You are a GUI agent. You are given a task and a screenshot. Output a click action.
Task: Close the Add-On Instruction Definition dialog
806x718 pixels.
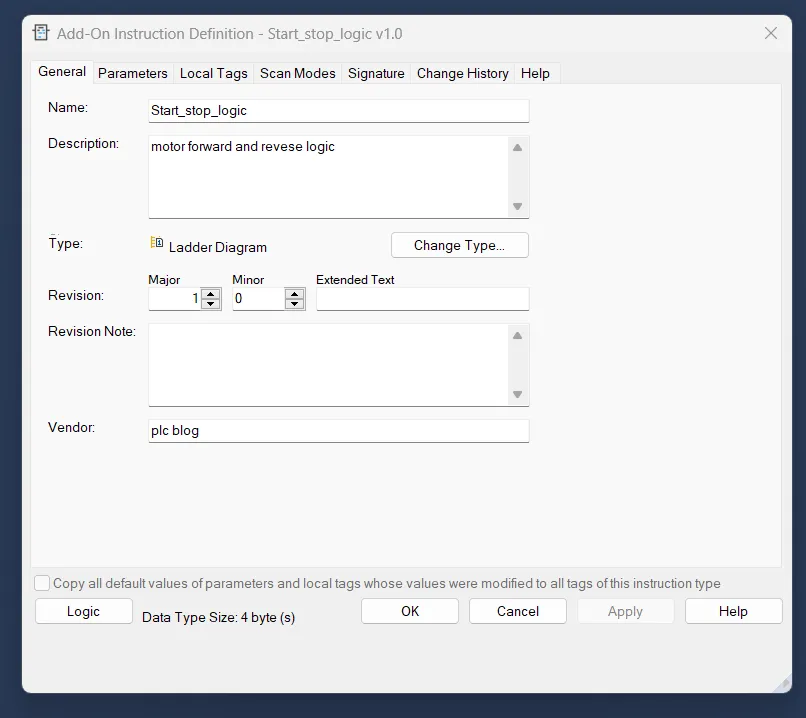[771, 33]
